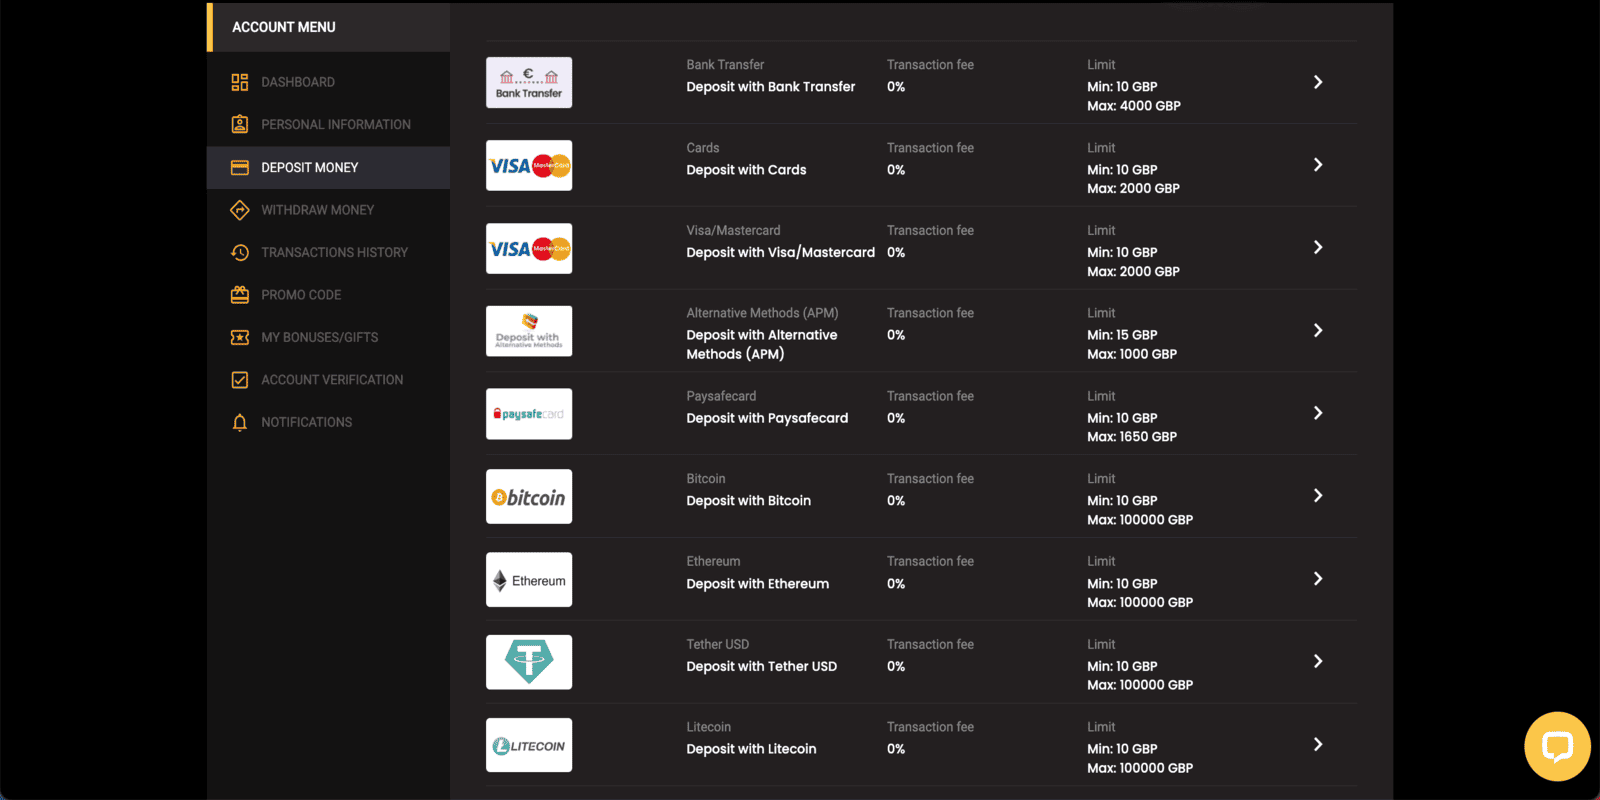Screen dimensions: 1600x800
Task: Open the live chat bubble
Action: point(1557,746)
